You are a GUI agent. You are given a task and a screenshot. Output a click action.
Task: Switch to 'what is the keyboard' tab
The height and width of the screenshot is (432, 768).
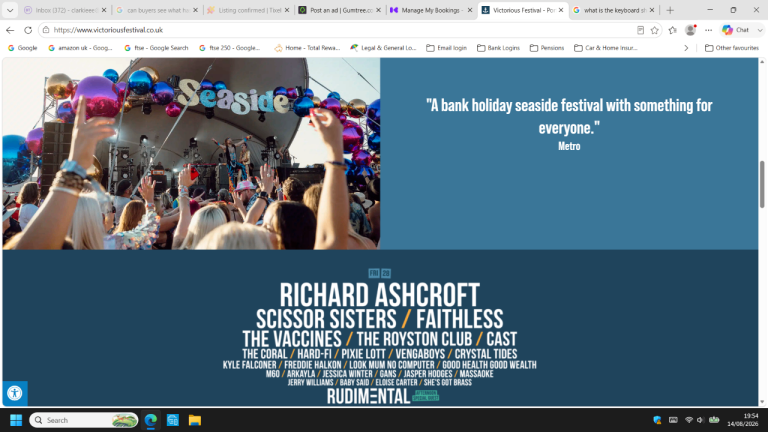tap(614, 10)
